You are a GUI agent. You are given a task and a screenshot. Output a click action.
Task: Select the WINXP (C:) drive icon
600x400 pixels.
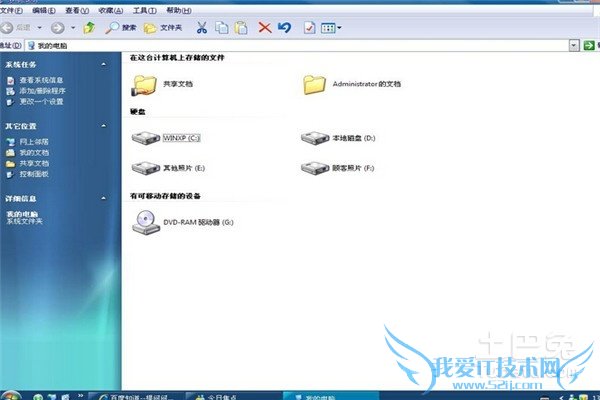click(145, 138)
